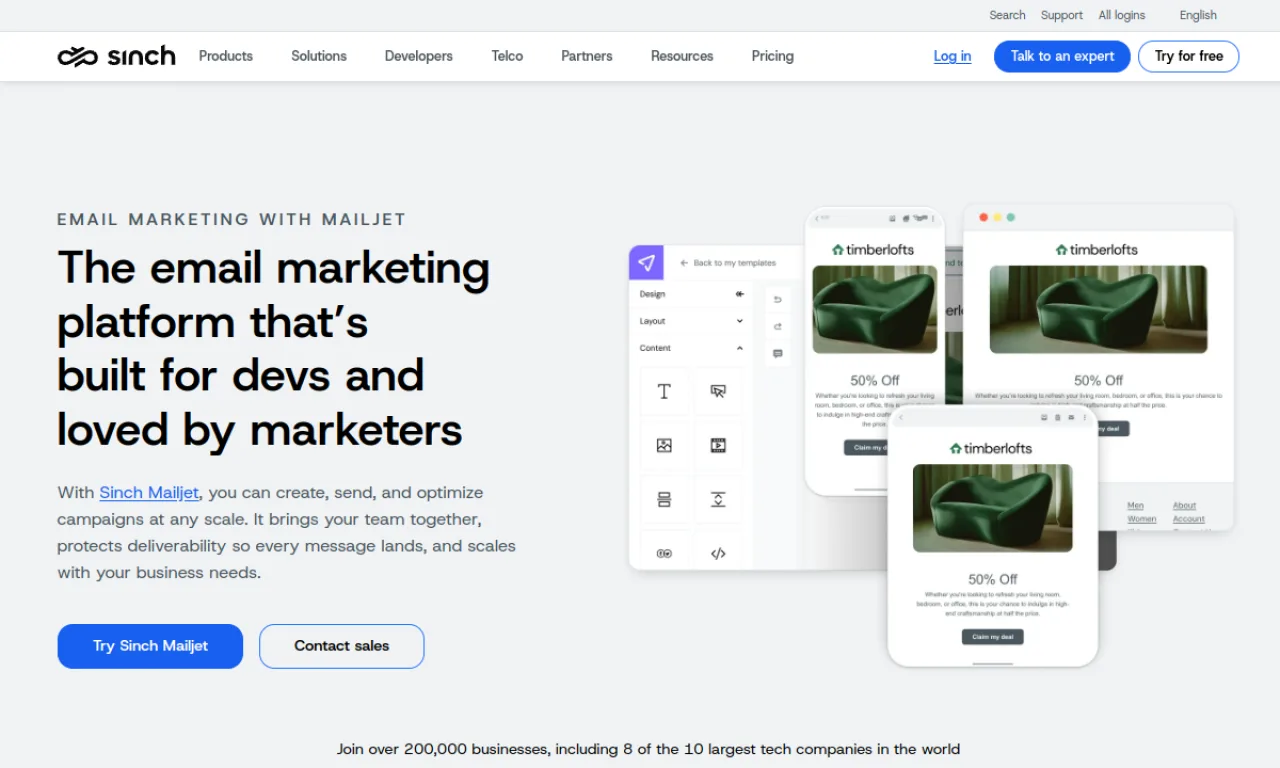
Task: Click the yellow dot in browser mockup
Action: [997, 217]
